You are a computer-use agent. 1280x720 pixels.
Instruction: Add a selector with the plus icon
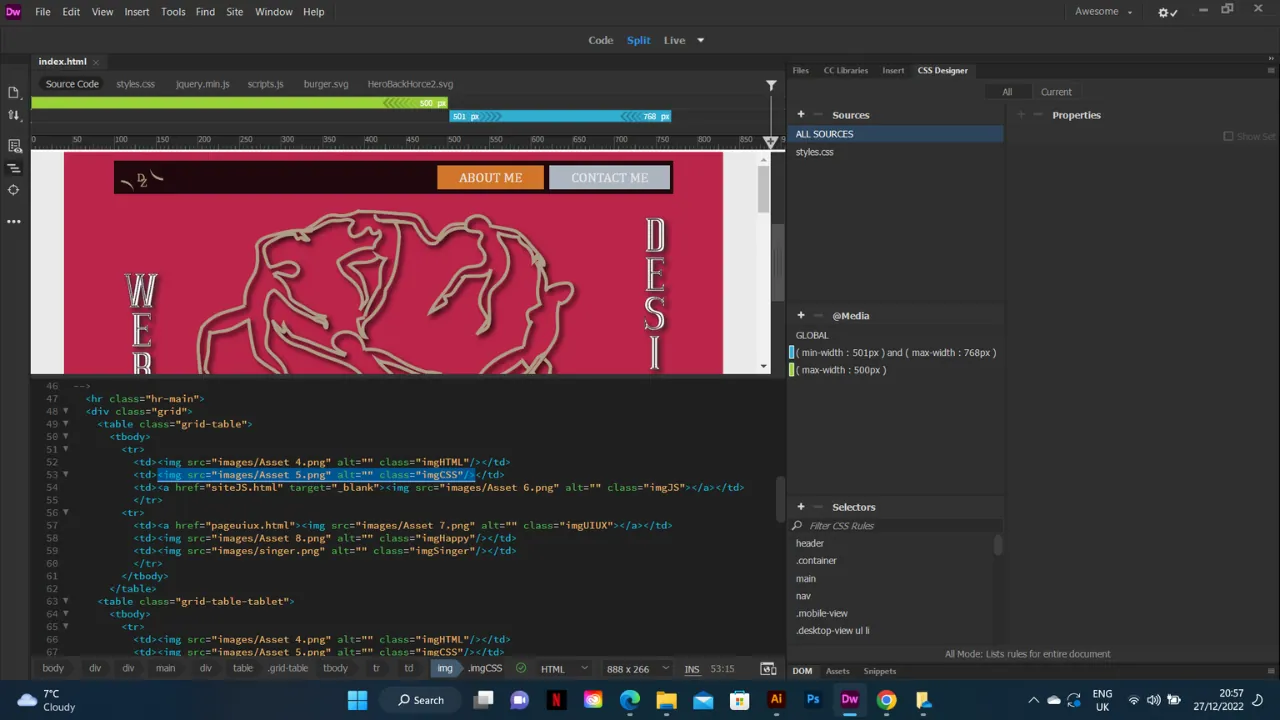pyautogui.click(x=801, y=506)
